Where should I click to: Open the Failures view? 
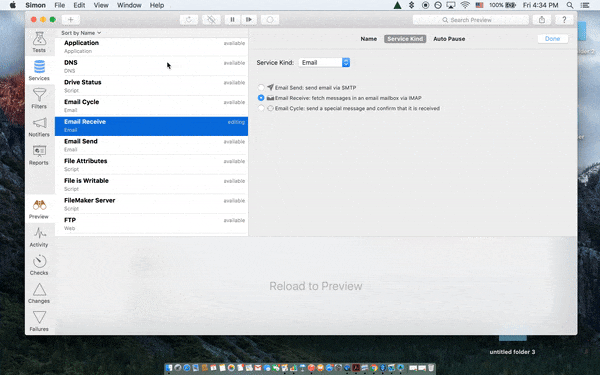coord(39,321)
